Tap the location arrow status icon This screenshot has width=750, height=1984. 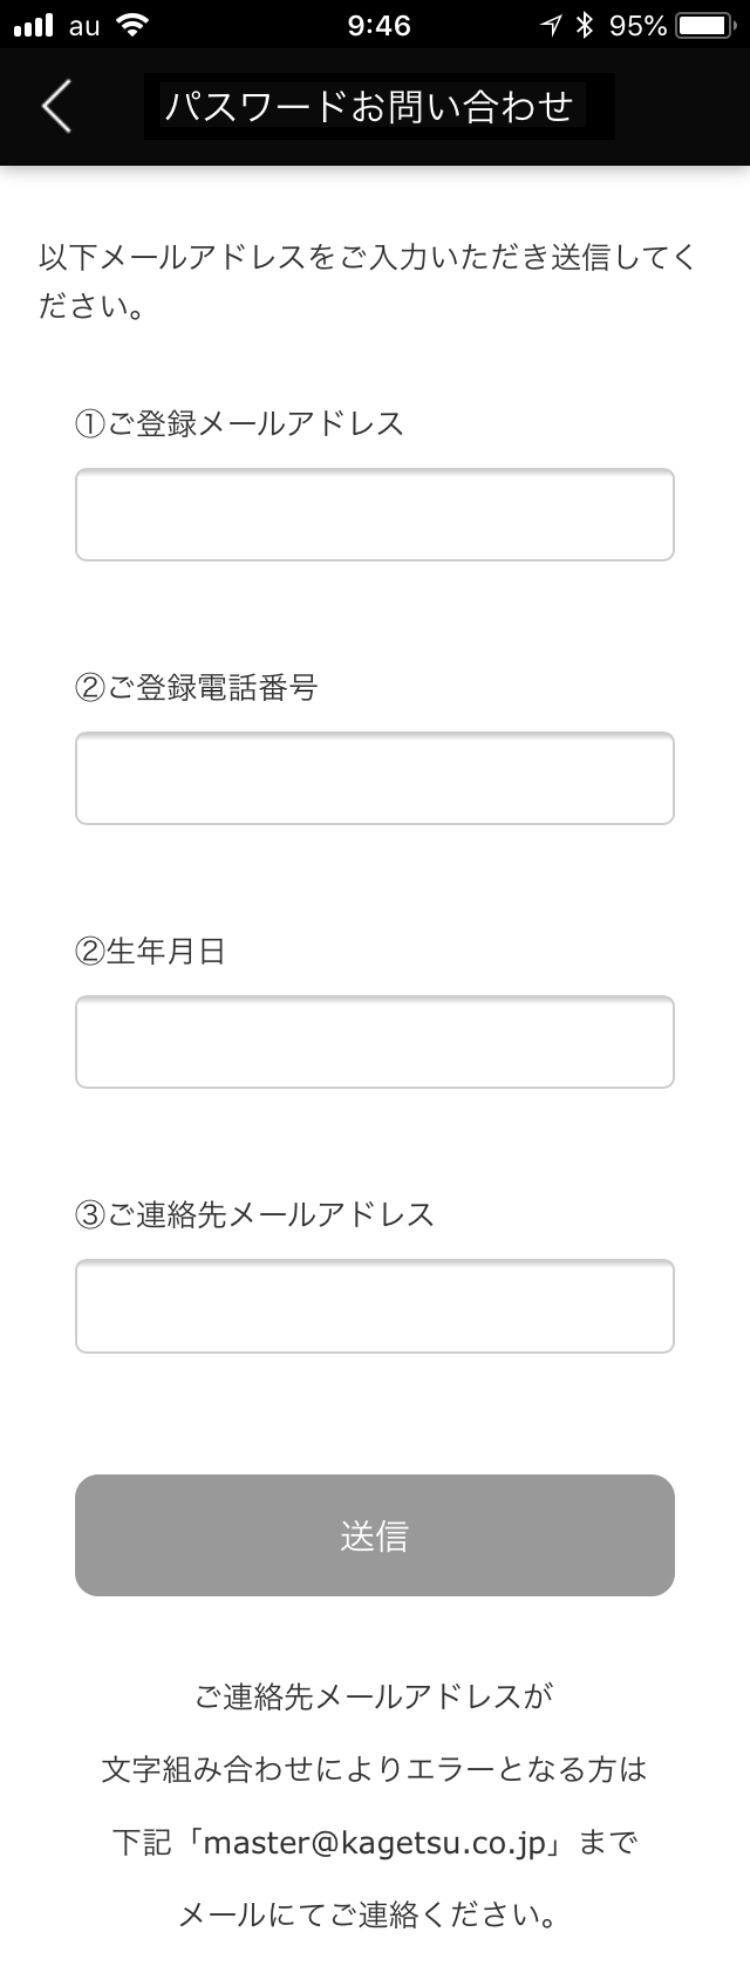(552, 26)
